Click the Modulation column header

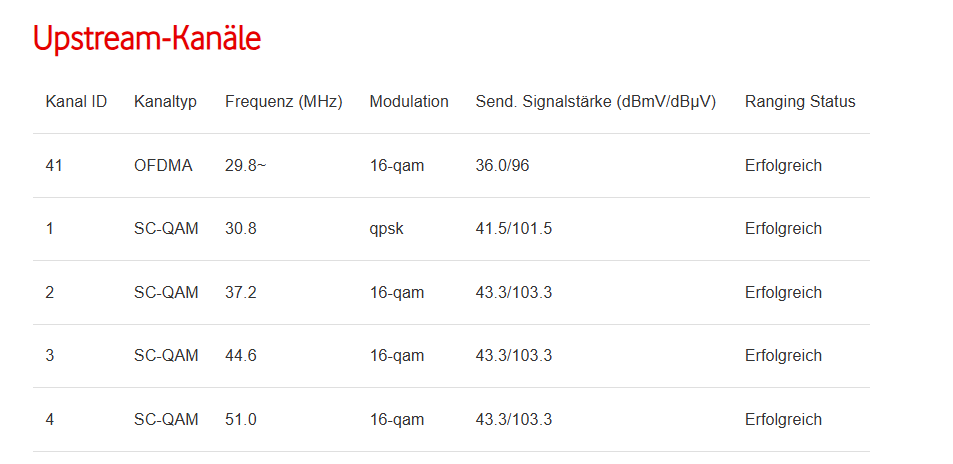click(409, 102)
